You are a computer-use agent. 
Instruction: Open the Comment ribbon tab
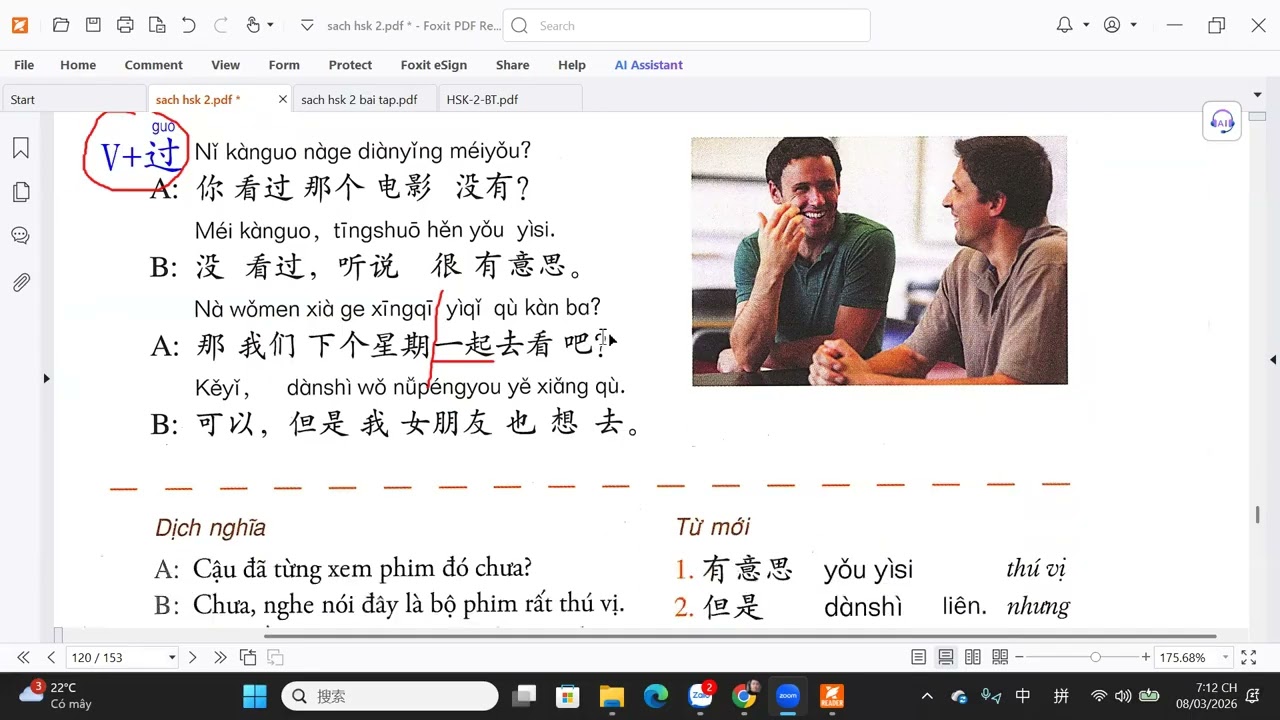pyautogui.click(x=154, y=65)
